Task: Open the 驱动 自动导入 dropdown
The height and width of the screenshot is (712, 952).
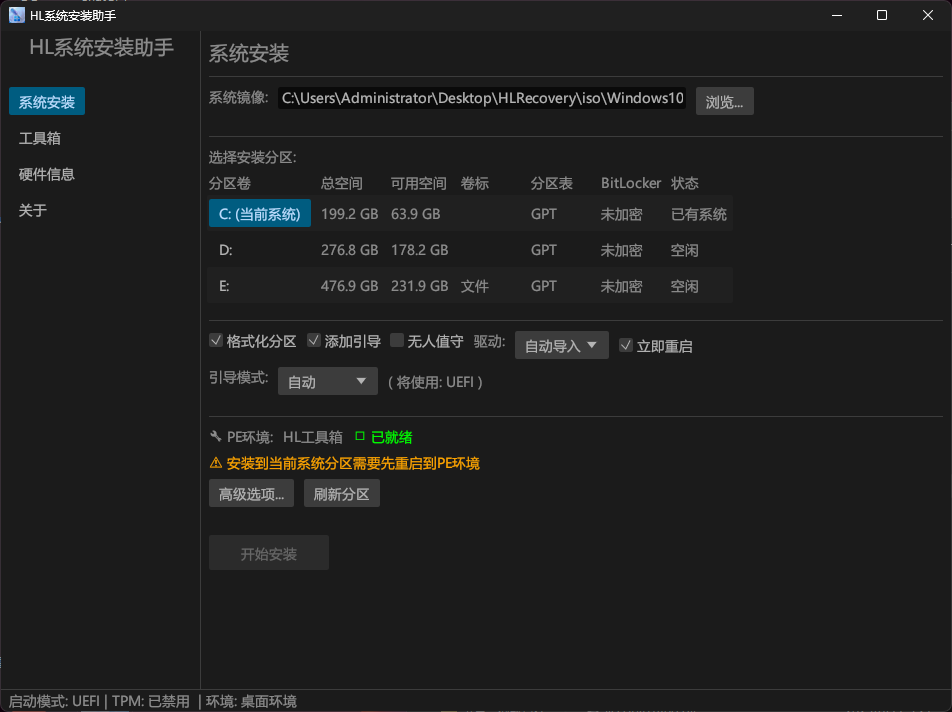Action: pyautogui.click(x=561, y=346)
